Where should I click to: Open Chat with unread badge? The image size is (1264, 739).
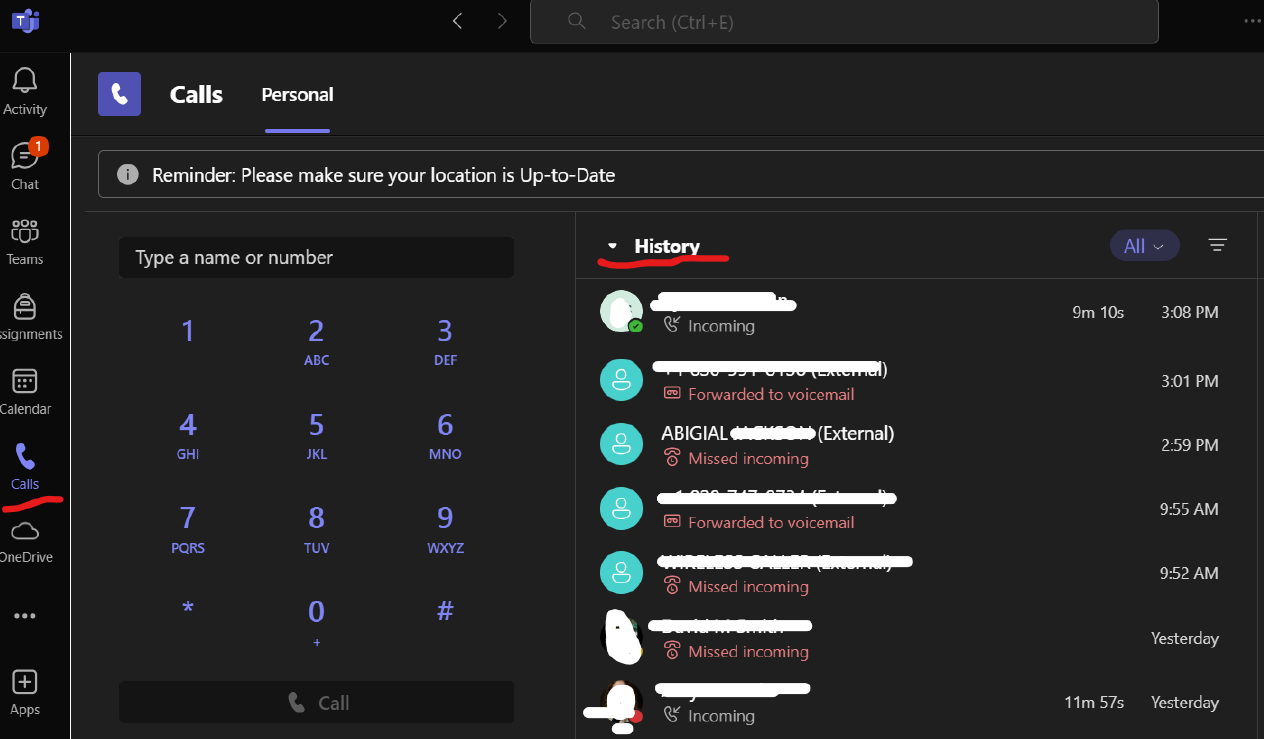(x=25, y=166)
